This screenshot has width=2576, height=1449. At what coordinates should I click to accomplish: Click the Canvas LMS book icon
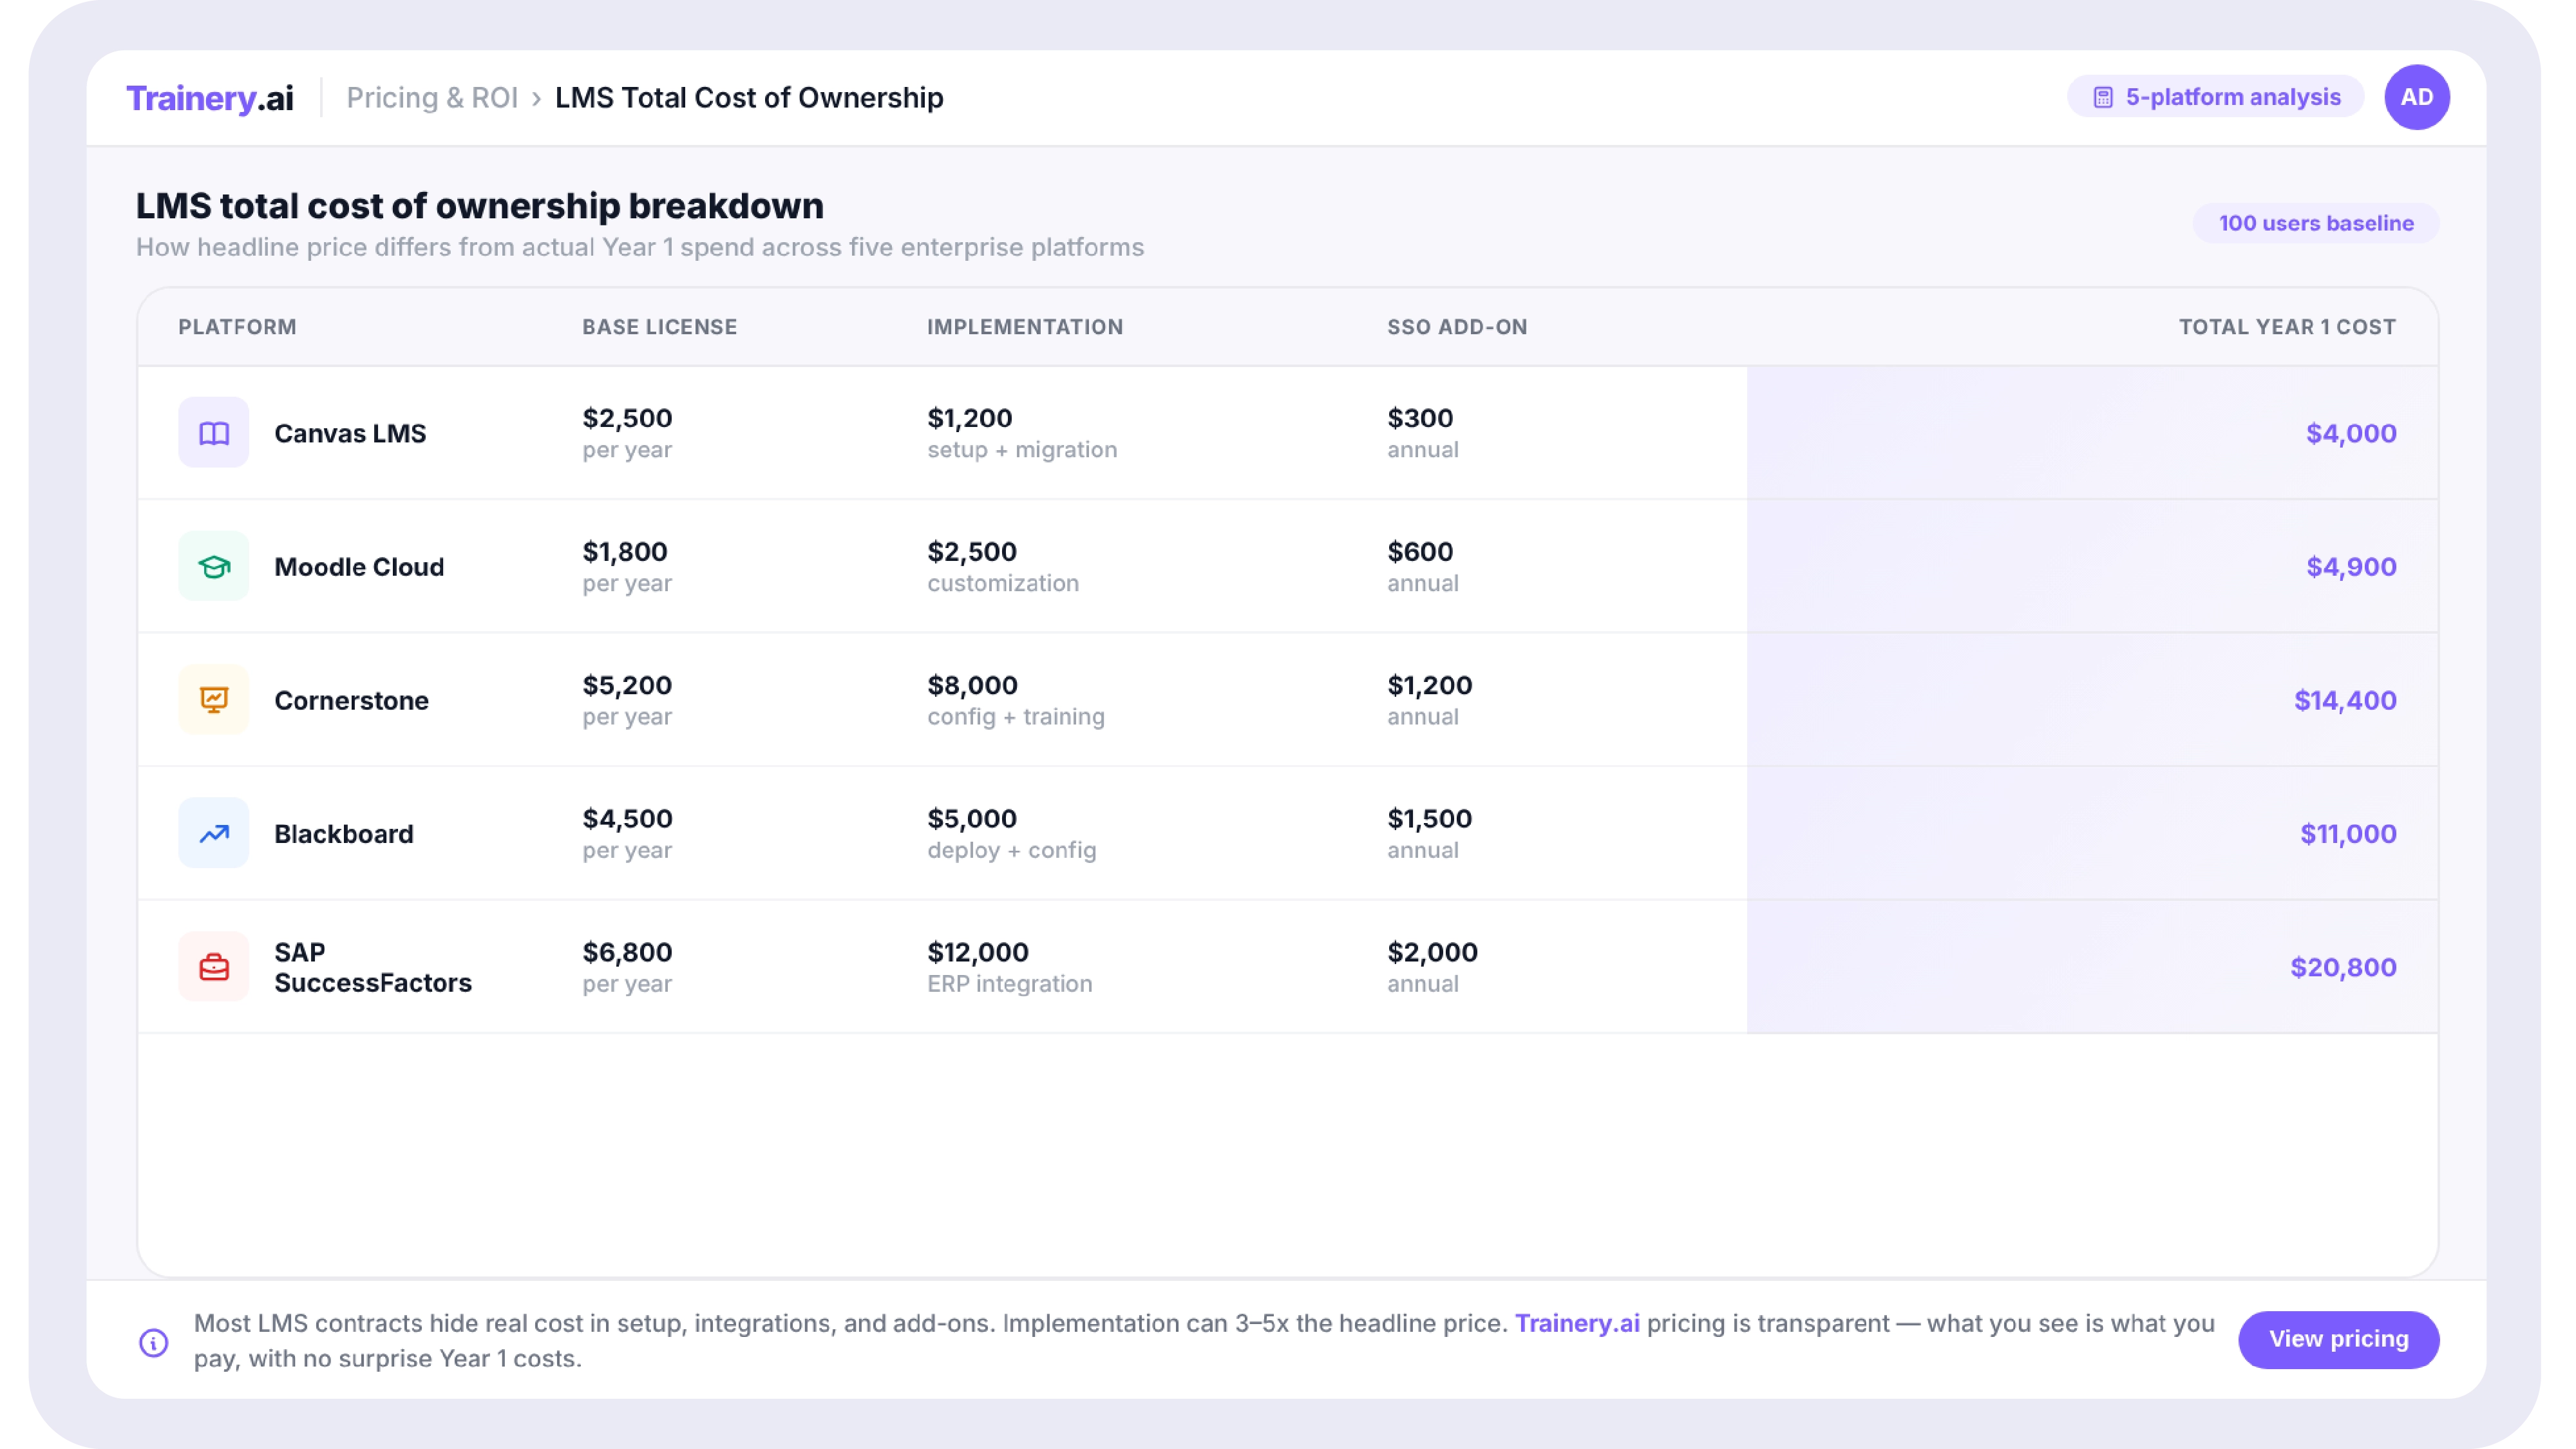click(x=214, y=433)
